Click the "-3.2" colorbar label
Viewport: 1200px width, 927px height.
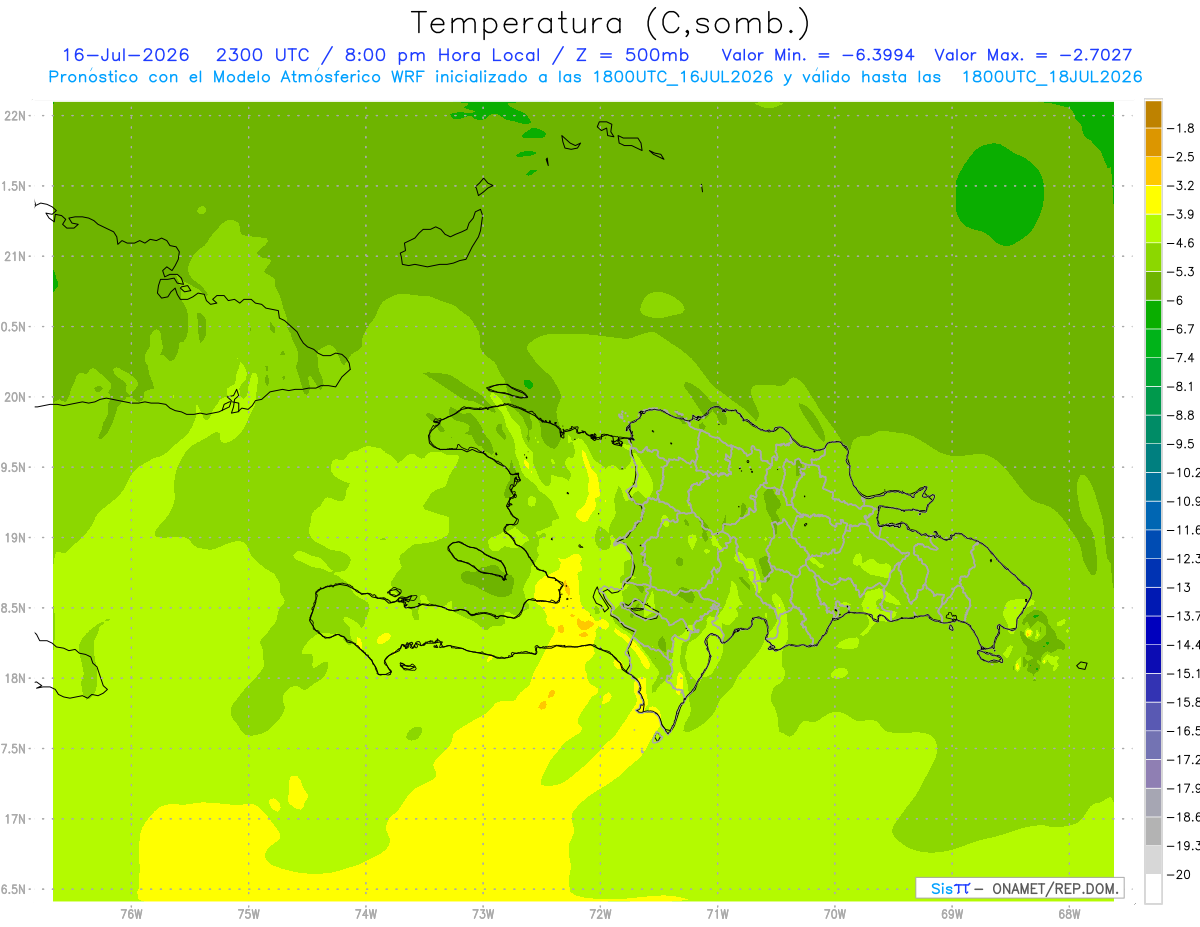click(1183, 186)
